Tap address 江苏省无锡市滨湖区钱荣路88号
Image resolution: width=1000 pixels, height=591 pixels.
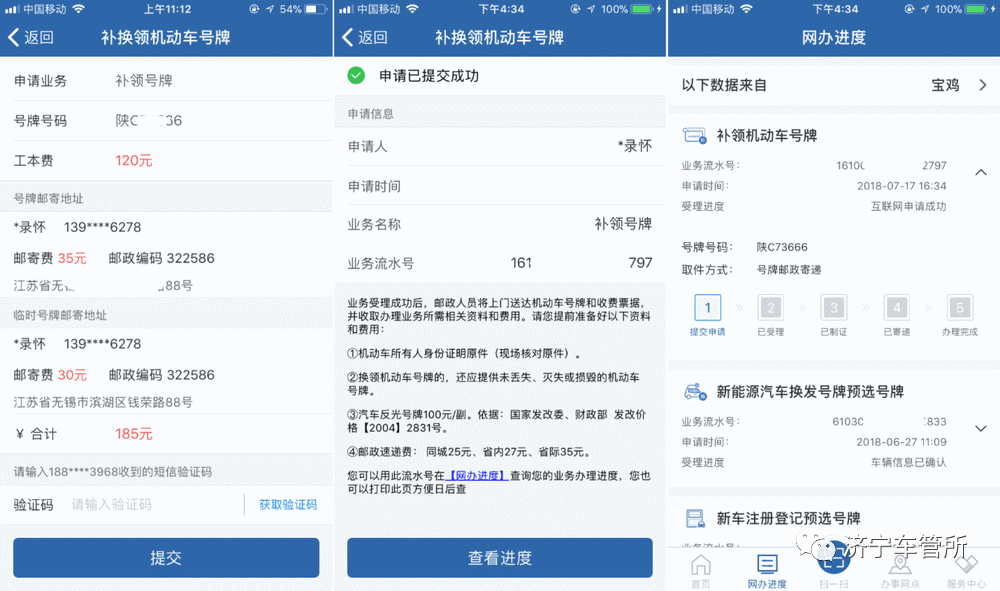pyautogui.click(x=103, y=402)
